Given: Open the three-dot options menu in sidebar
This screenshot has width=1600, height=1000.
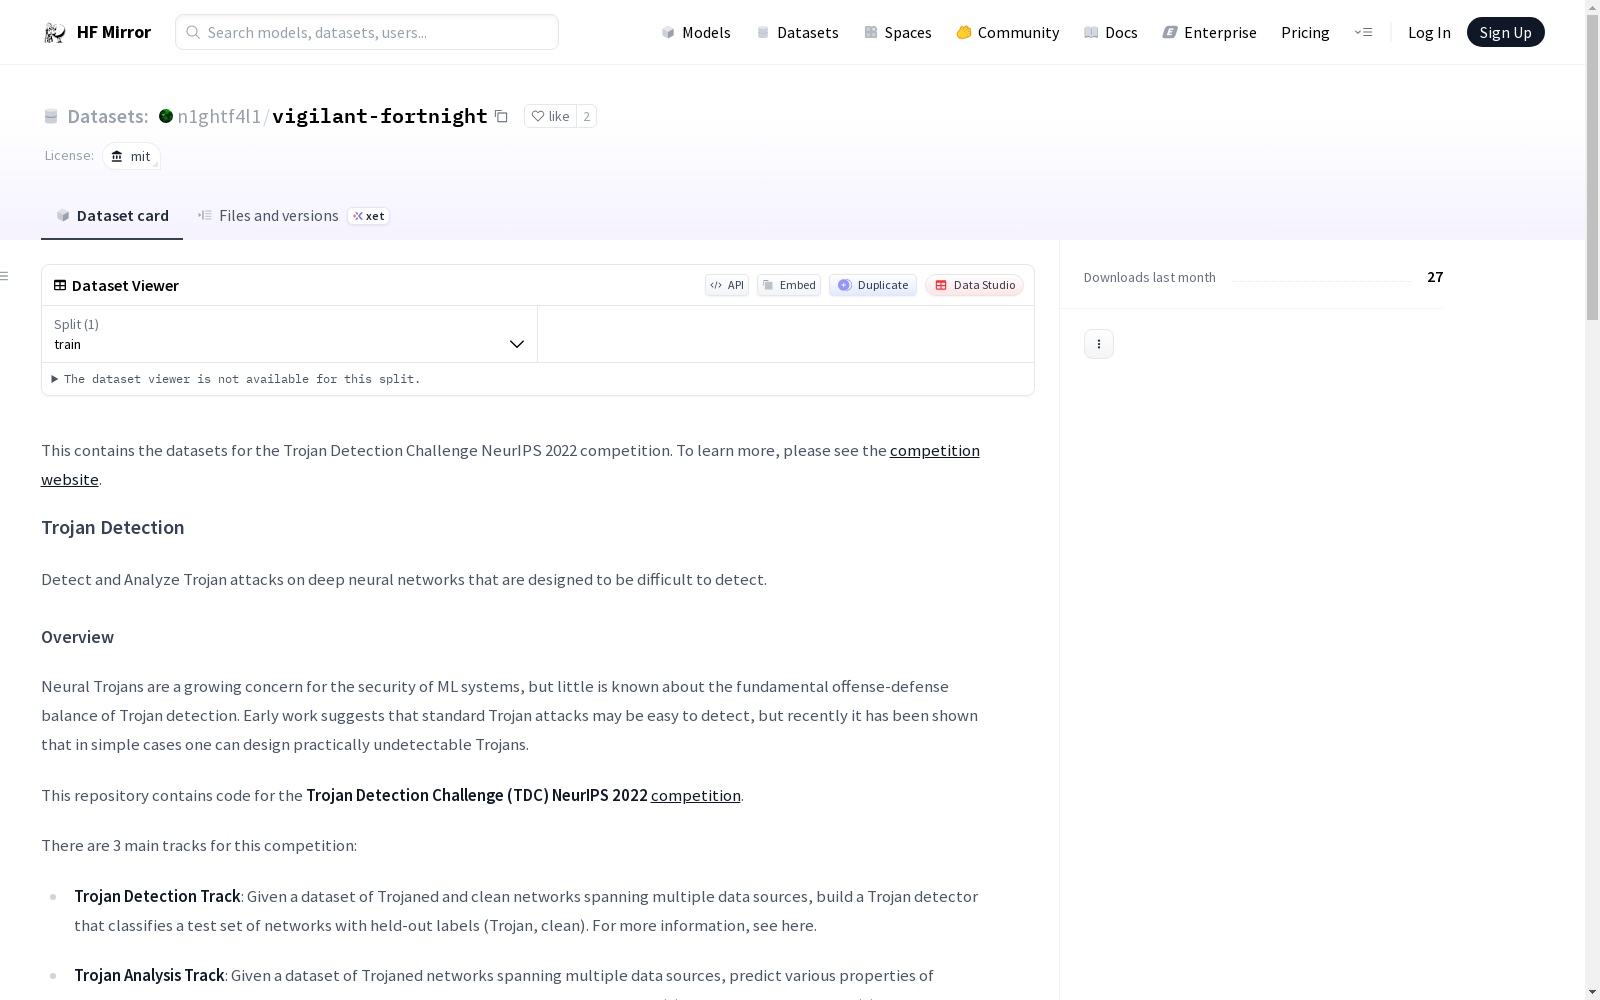Looking at the screenshot, I should point(1099,344).
